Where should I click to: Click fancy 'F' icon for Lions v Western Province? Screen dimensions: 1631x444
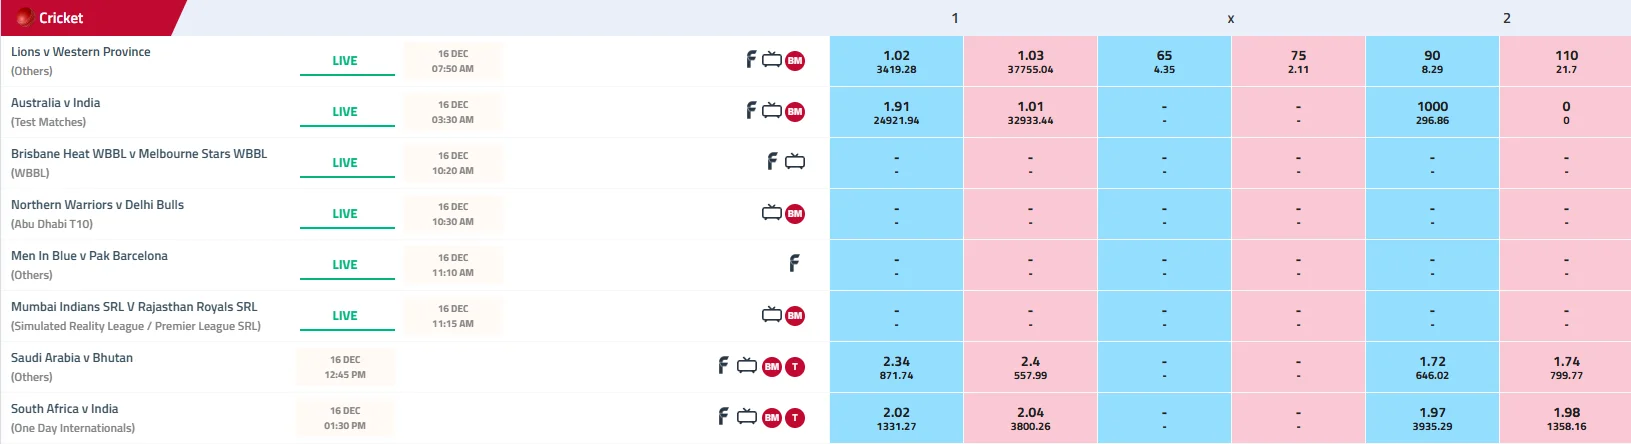tap(751, 60)
